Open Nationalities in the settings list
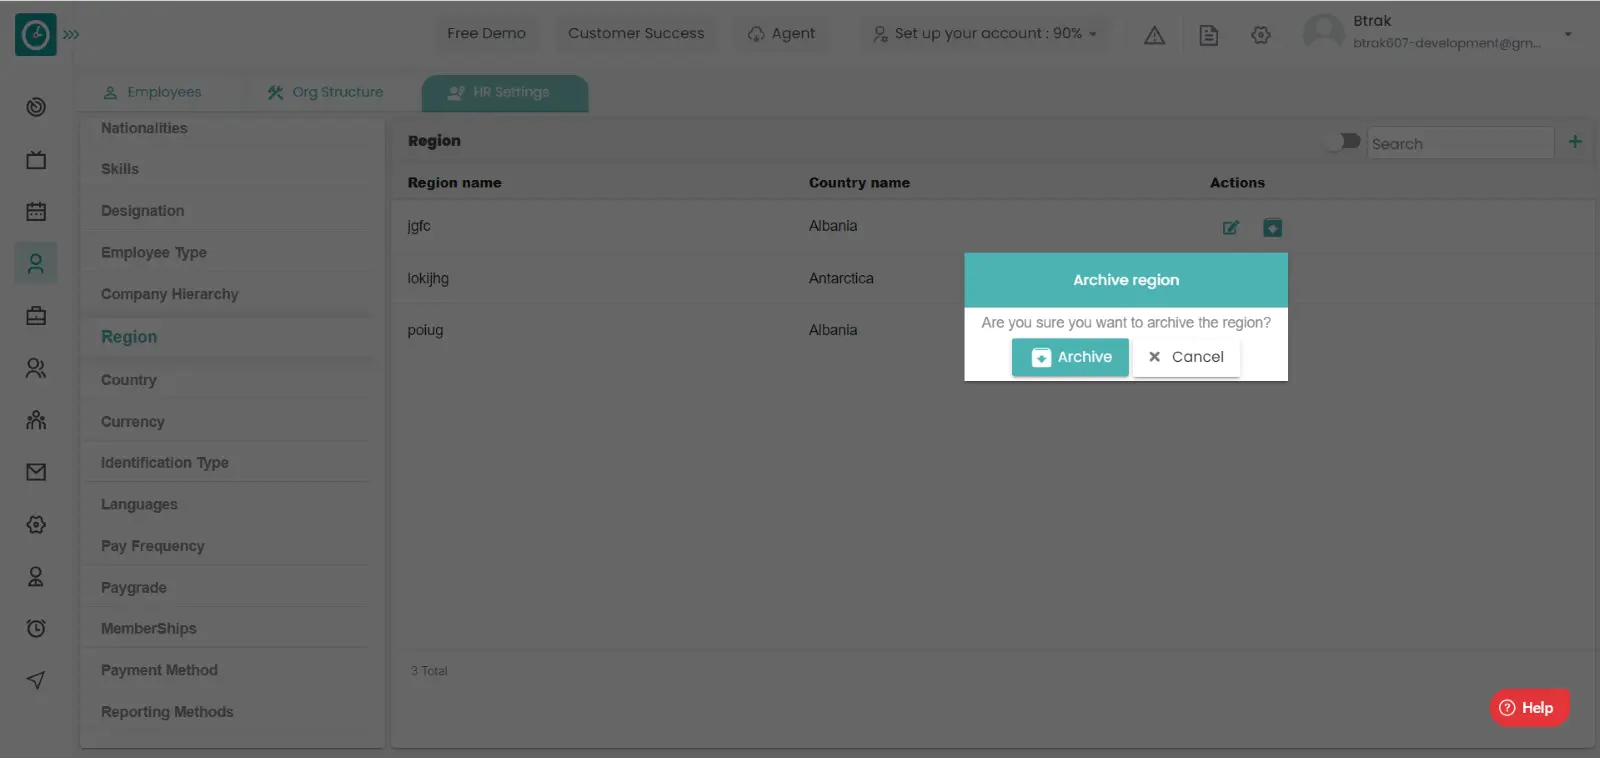This screenshot has width=1600, height=758. pyautogui.click(x=144, y=128)
